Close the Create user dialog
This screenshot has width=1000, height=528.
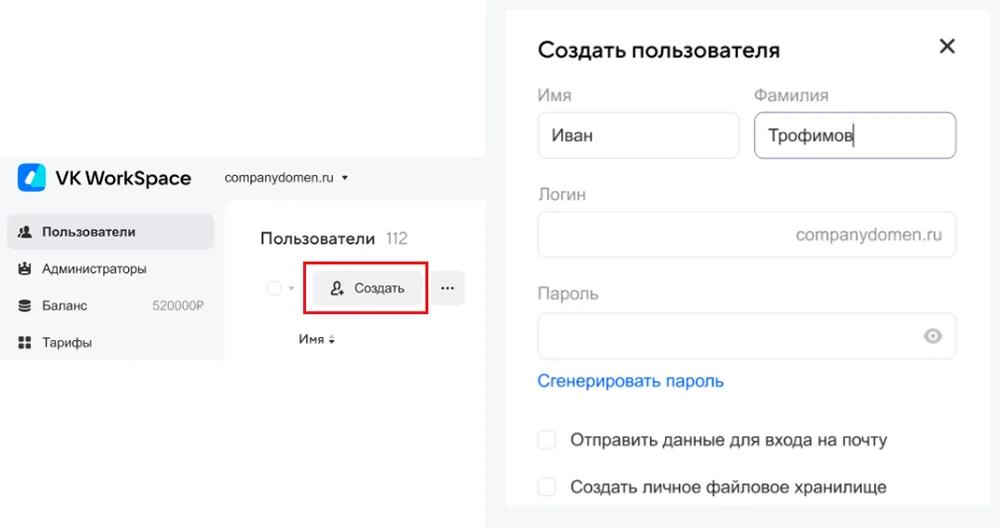coord(947,46)
